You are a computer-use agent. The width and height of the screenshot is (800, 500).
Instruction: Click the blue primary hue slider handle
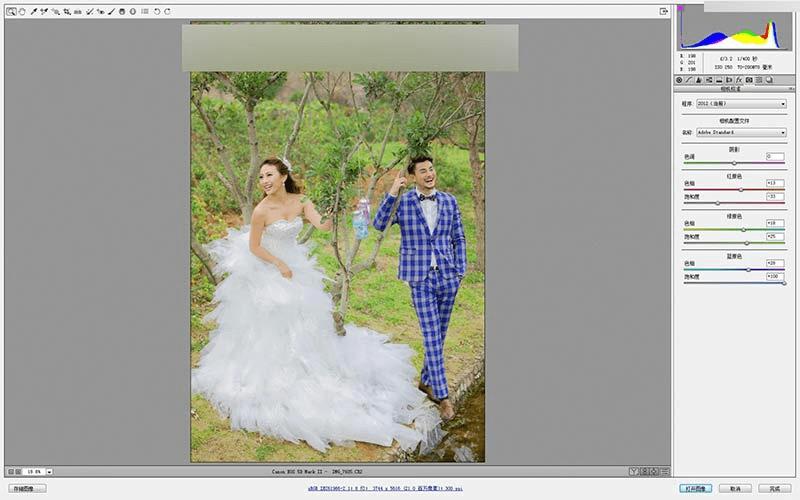(748, 270)
